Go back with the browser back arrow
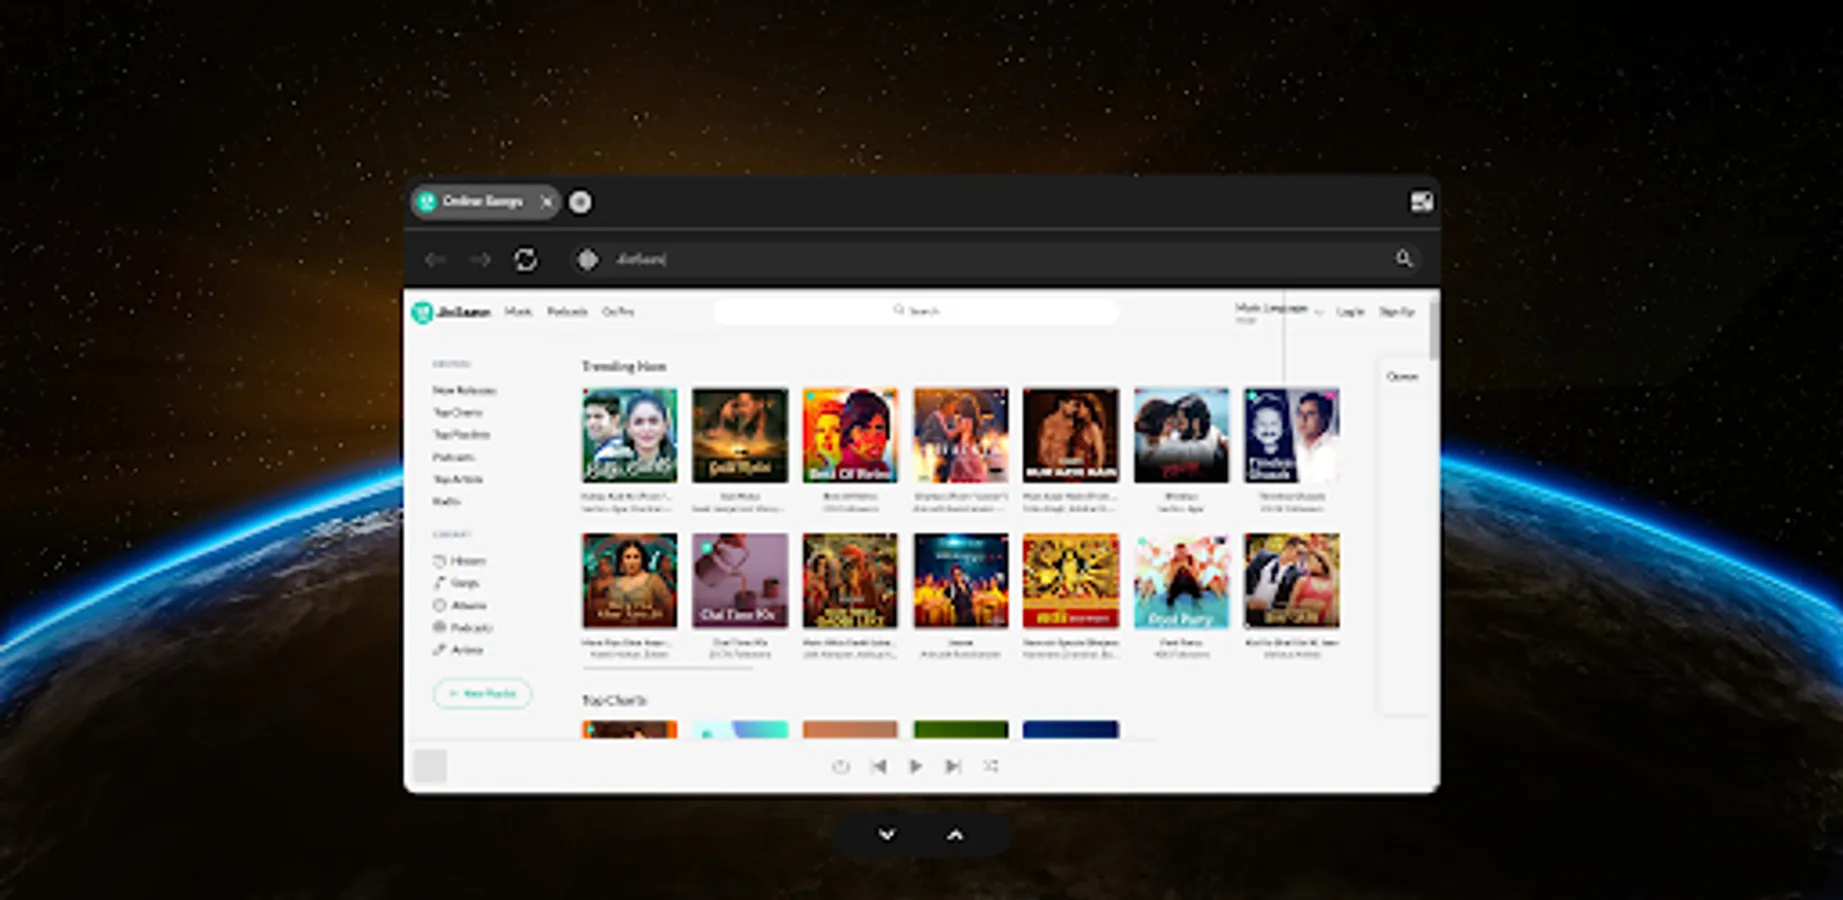The height and width of the screenshot is (900, 1843). point(435,260)
